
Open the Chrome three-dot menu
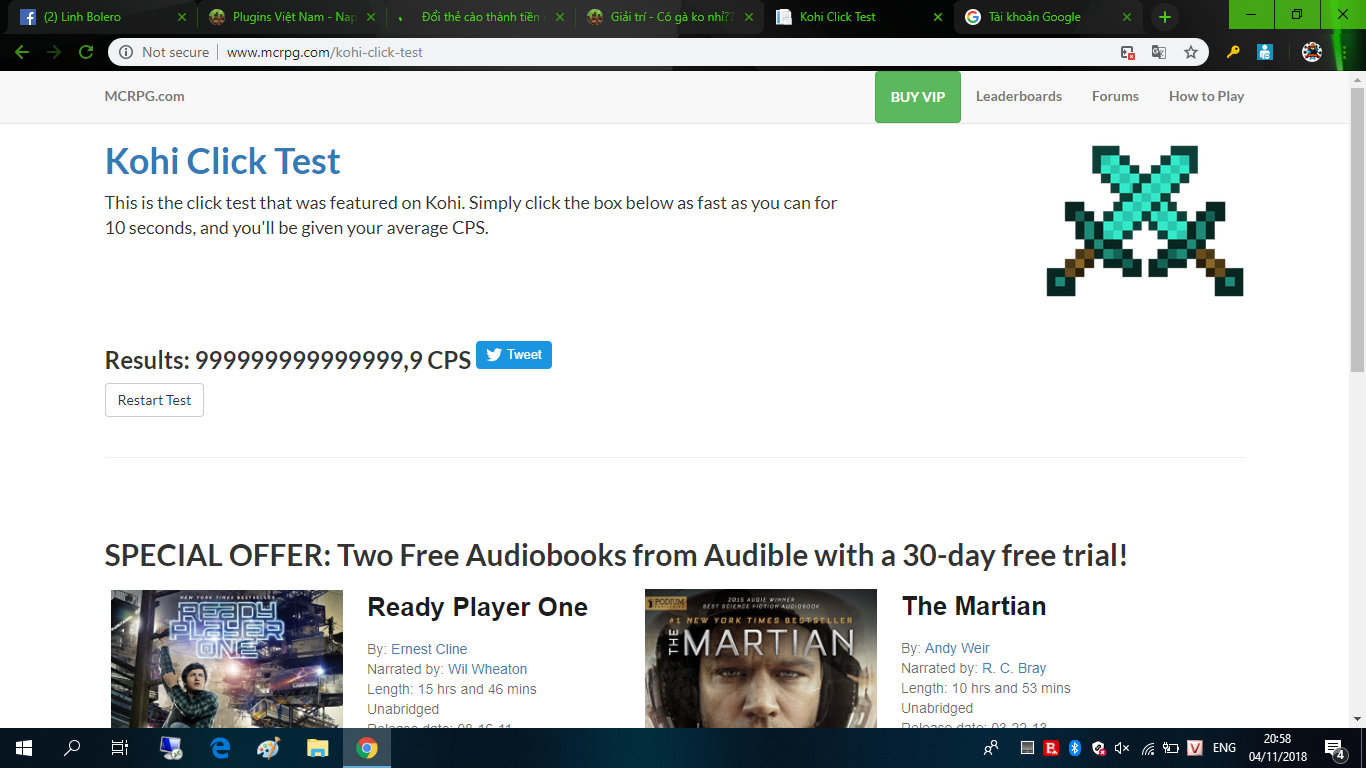pyautogui.click(x=1343, y=52)
